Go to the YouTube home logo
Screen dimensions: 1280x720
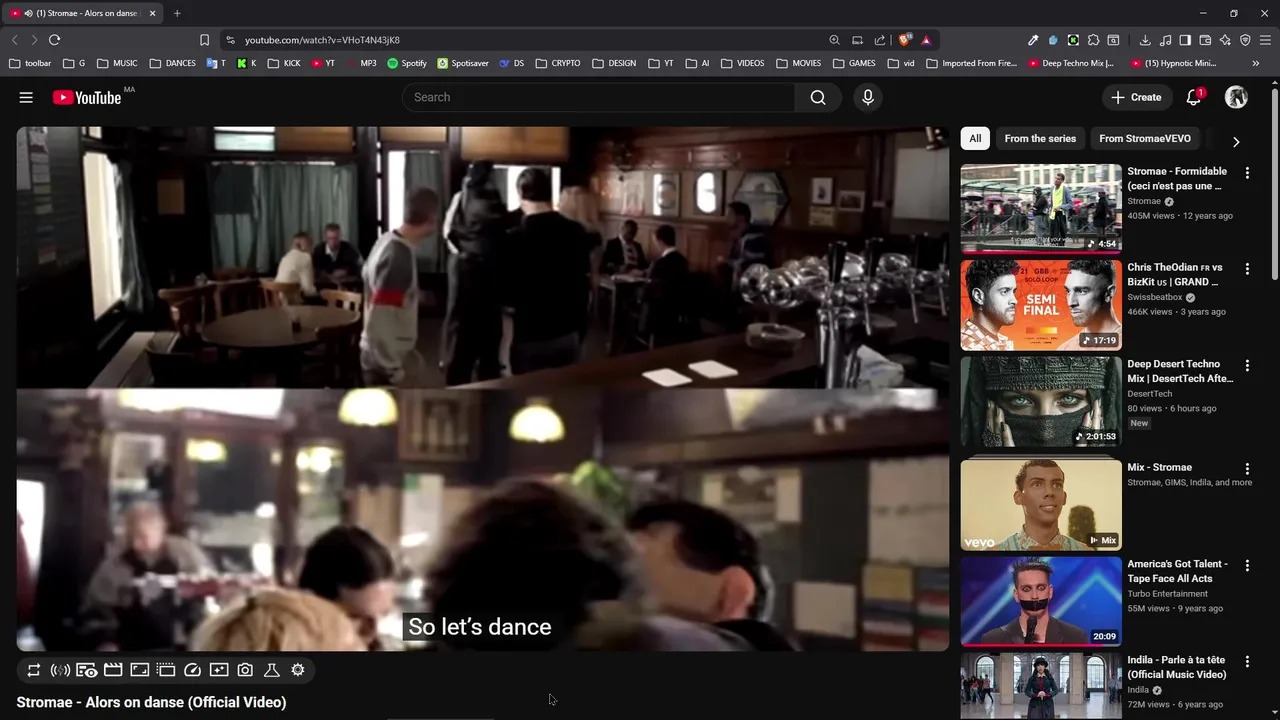pyautogui.click(x=87, y=97)
